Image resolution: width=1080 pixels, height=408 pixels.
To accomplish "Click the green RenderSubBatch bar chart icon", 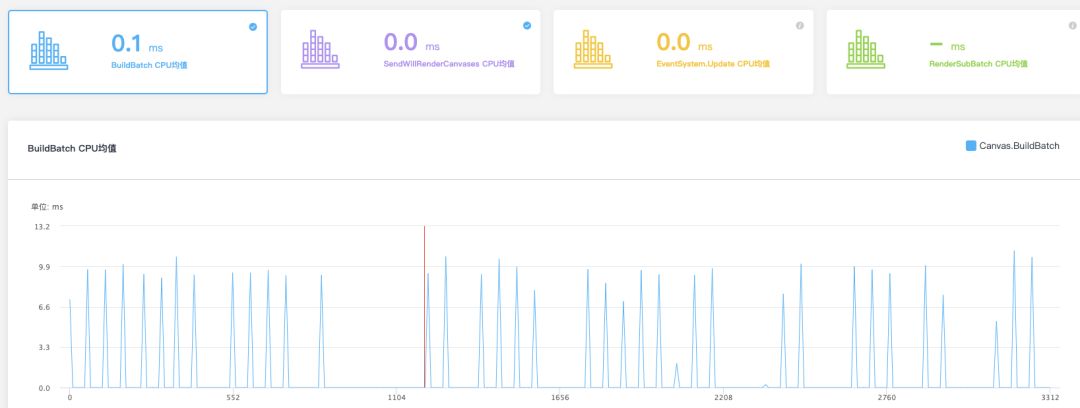I will click(x=866, y=50).
